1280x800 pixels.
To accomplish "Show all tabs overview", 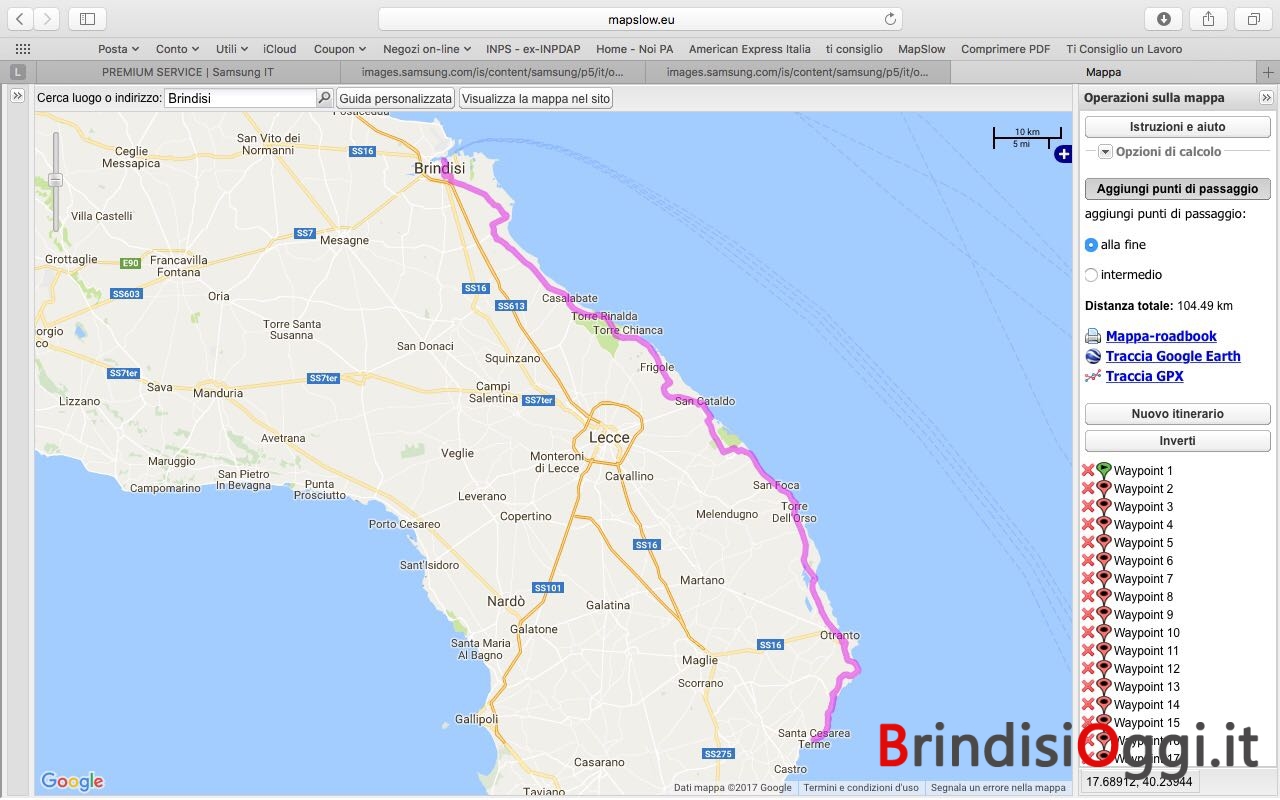I will pos(1253,19).
